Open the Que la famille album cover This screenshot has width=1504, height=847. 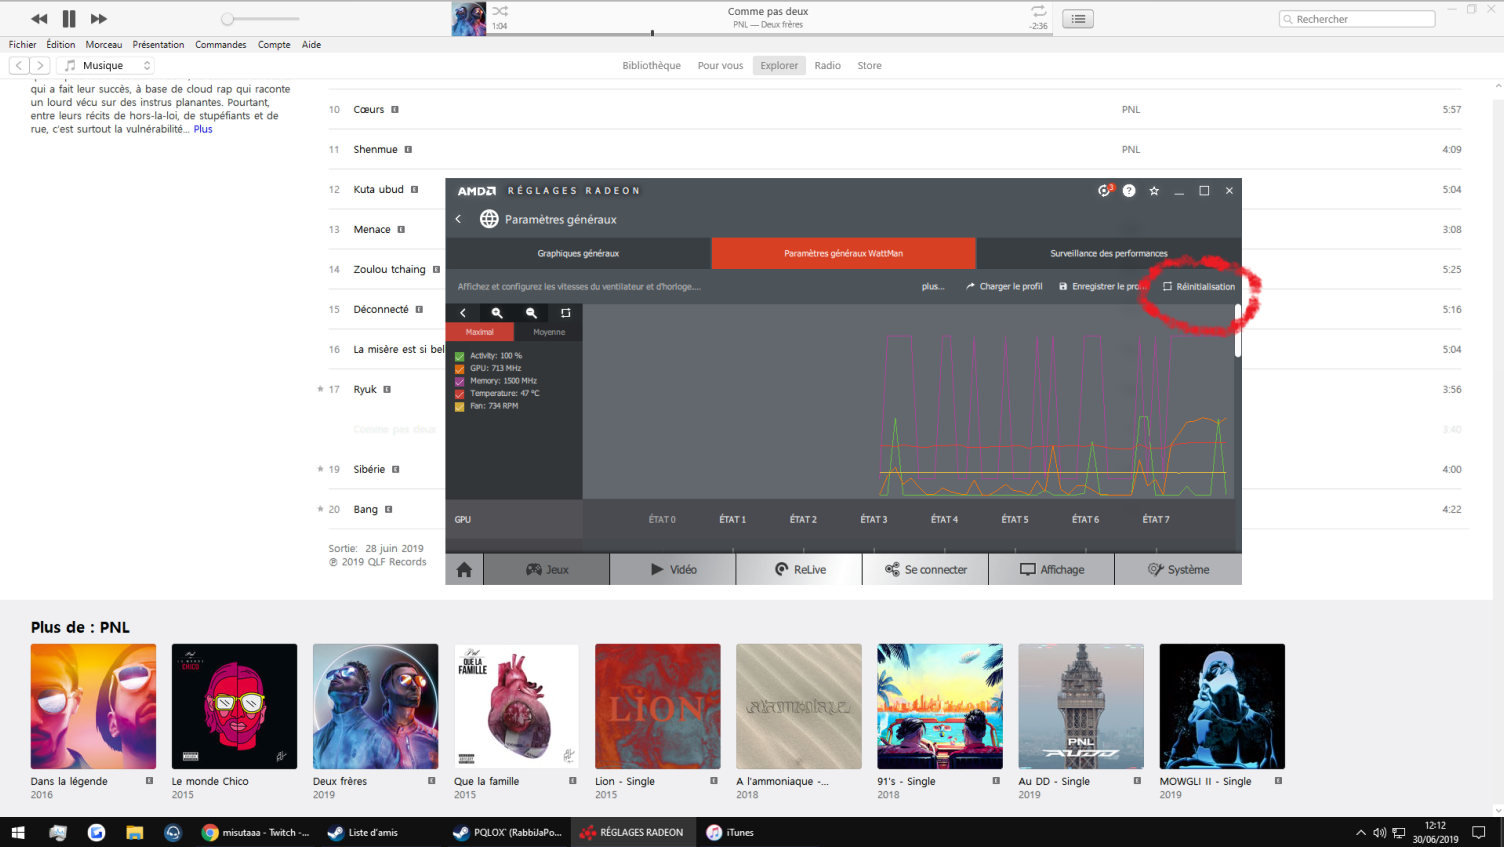(x=517, y=707)
